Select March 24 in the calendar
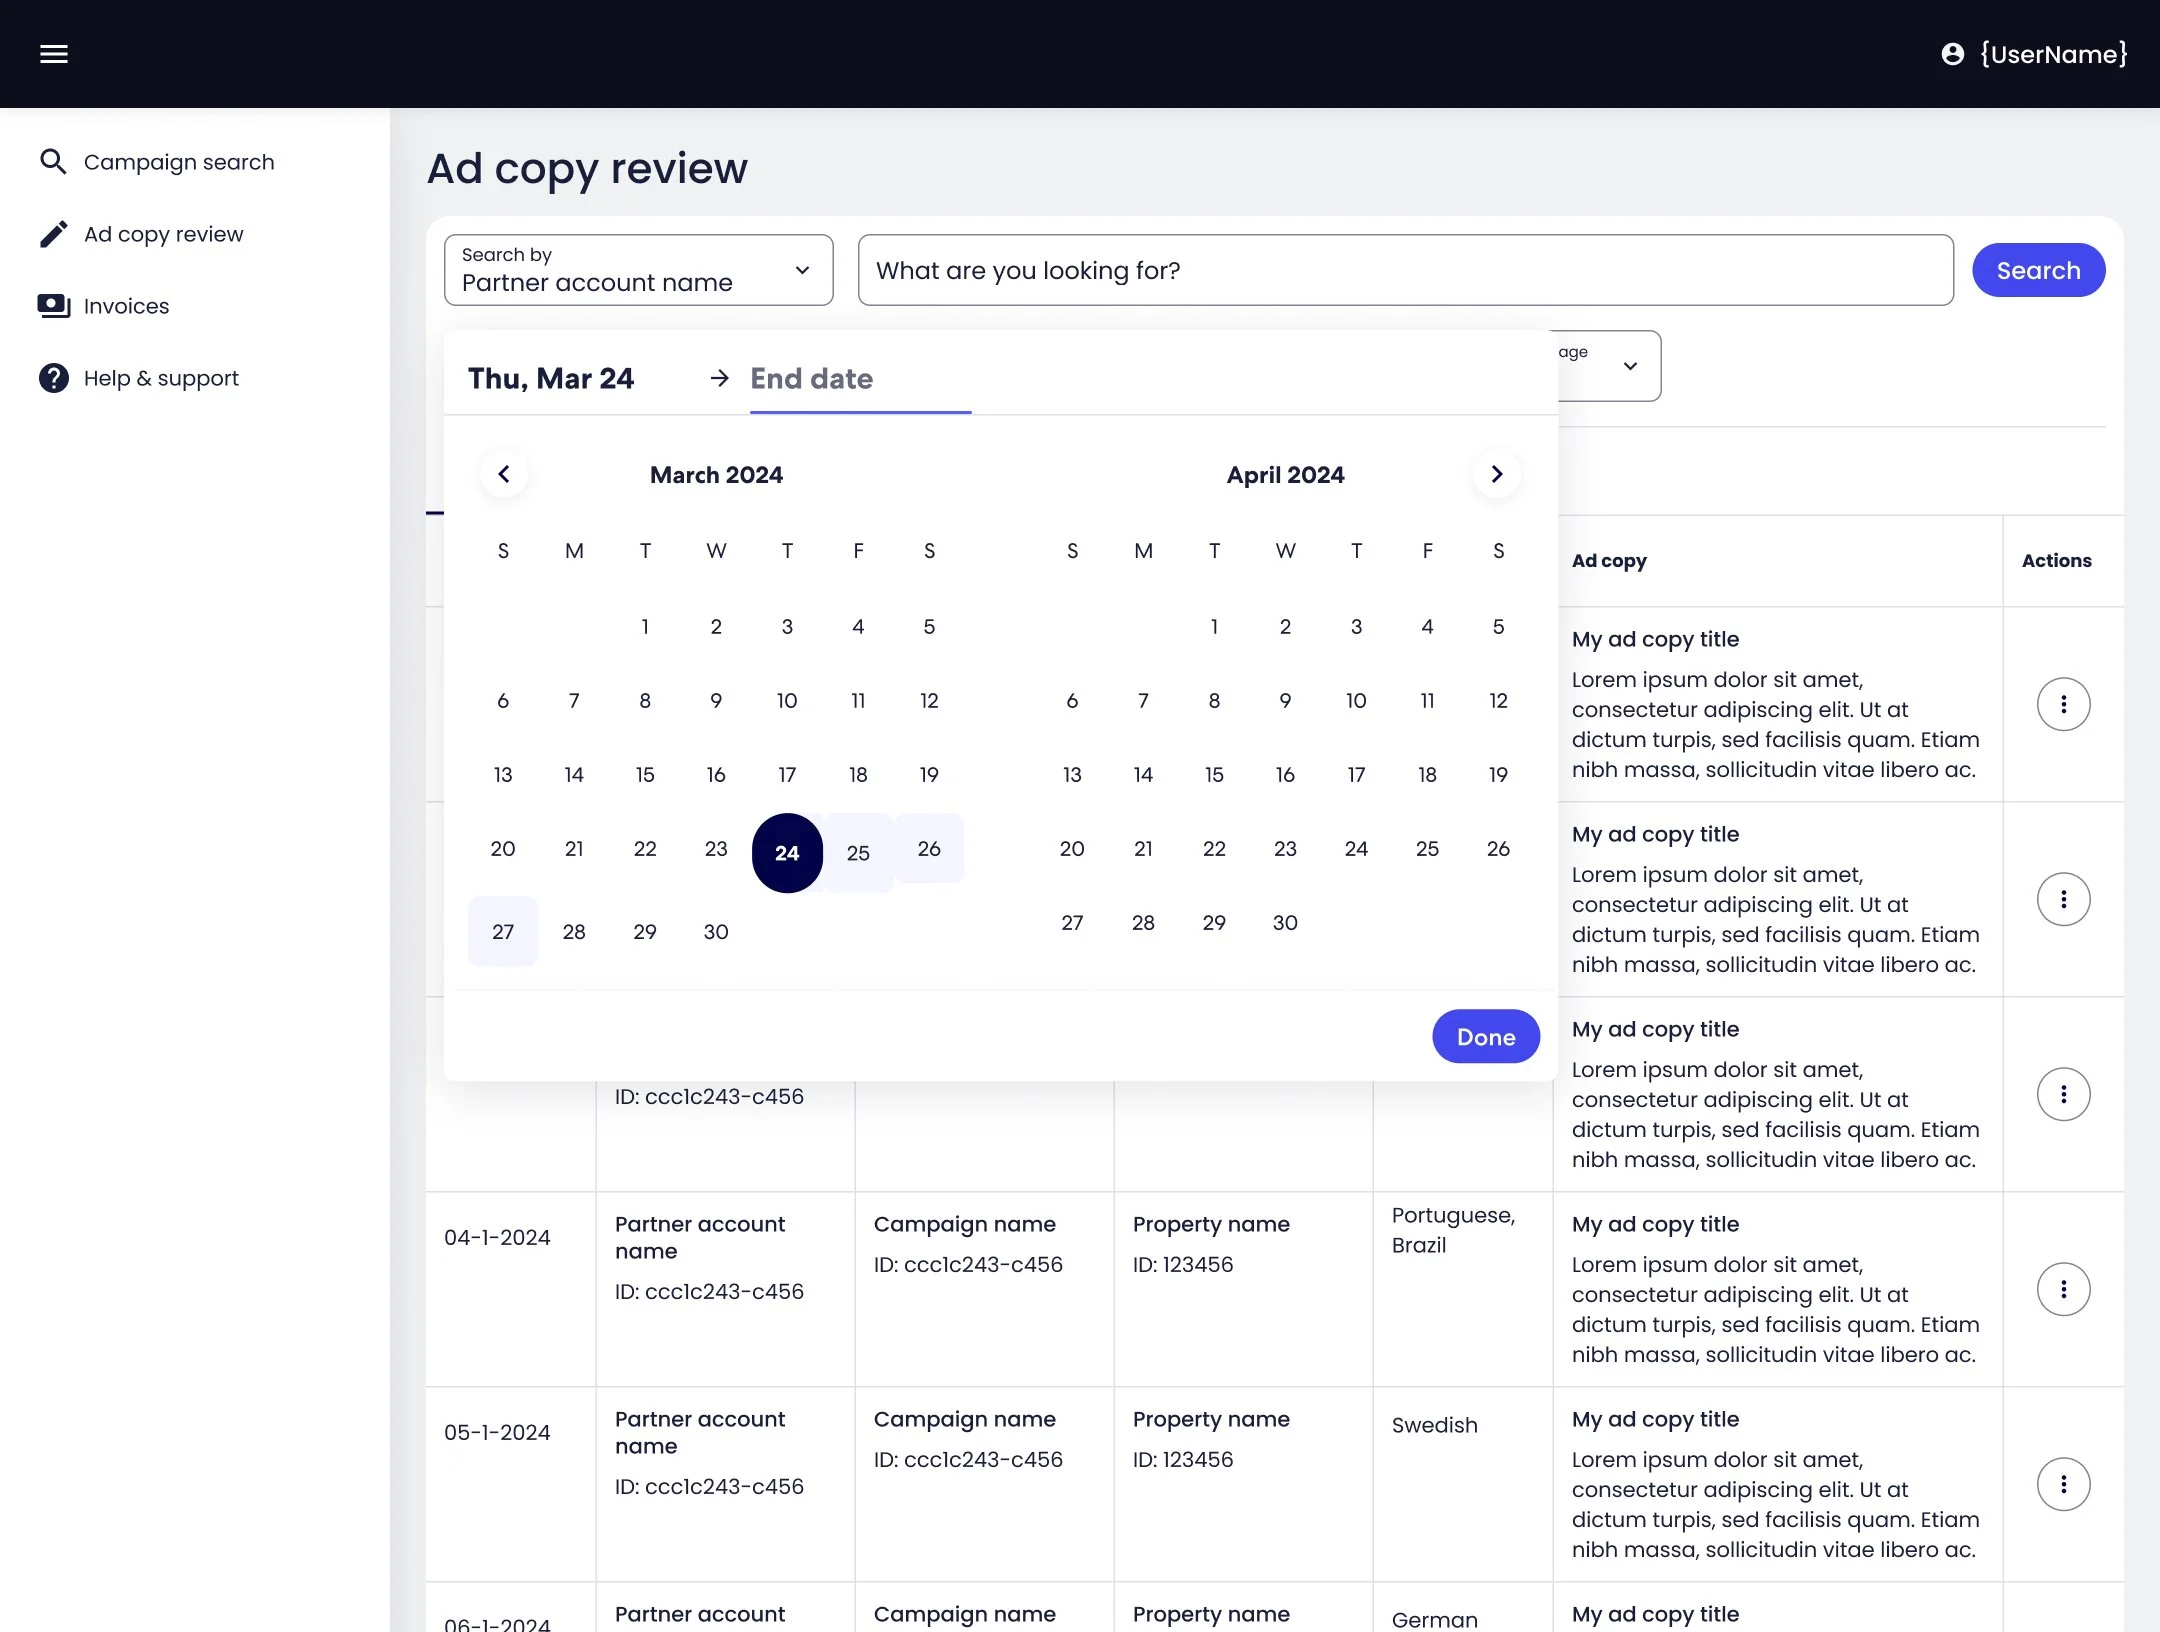This screenshot has width=2160, height=1632. click(787, 853)
